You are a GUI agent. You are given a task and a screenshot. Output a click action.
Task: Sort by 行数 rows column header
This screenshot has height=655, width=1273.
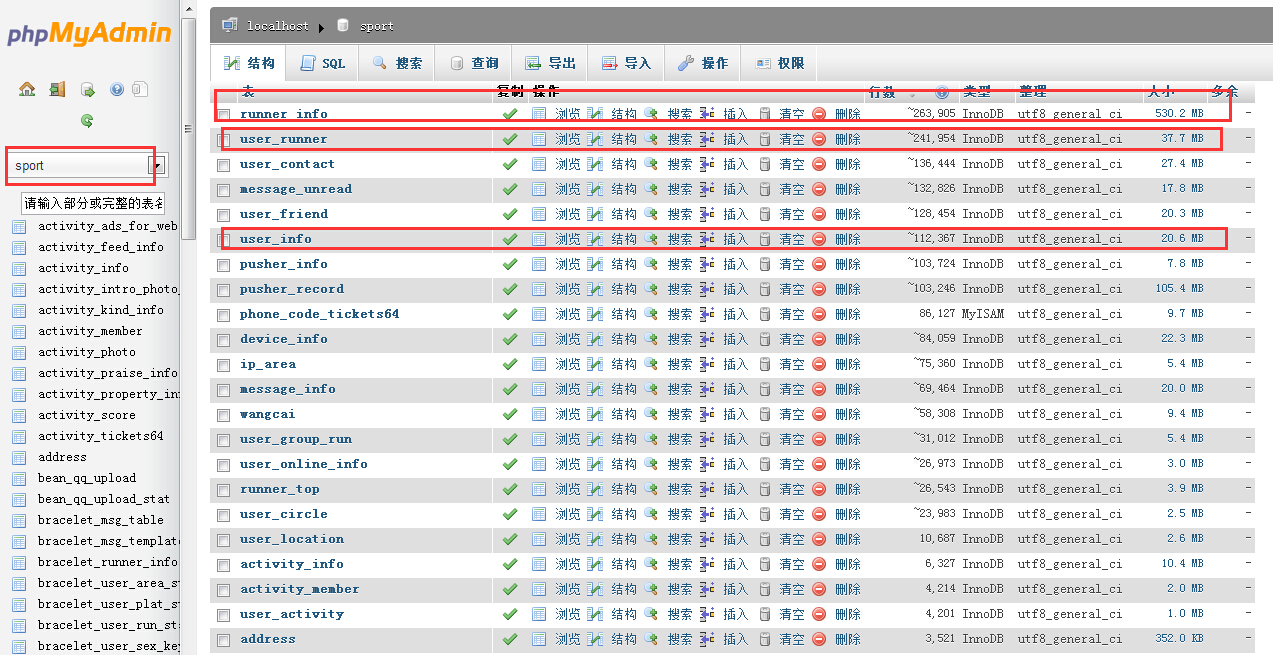(x=882, y=92)
